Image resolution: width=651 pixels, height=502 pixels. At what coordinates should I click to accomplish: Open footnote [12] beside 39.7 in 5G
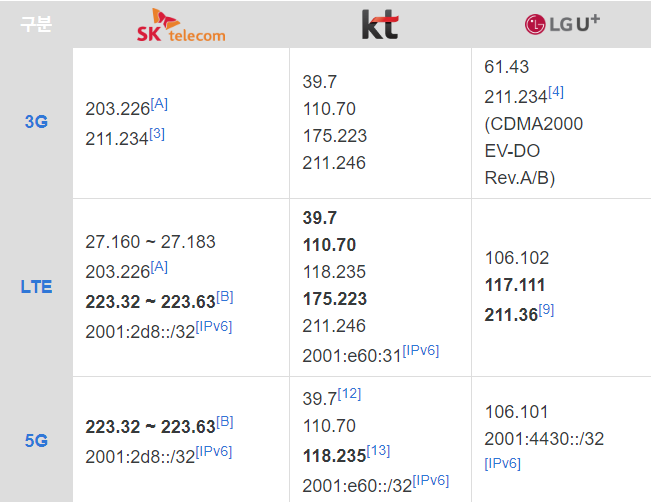[349, 394]
